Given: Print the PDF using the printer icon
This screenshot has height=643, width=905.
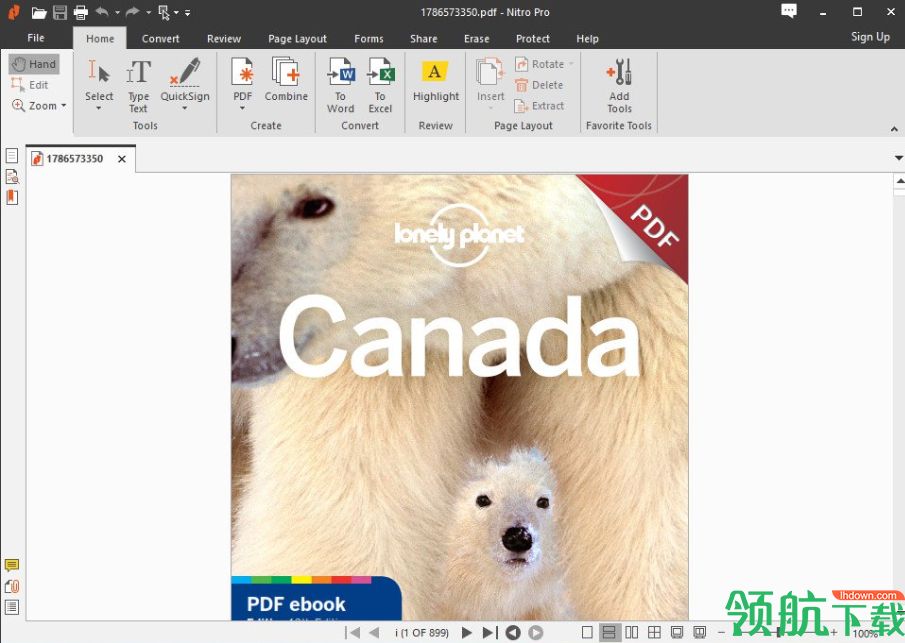Looking at the screenshot, I should tap(80, 12).
